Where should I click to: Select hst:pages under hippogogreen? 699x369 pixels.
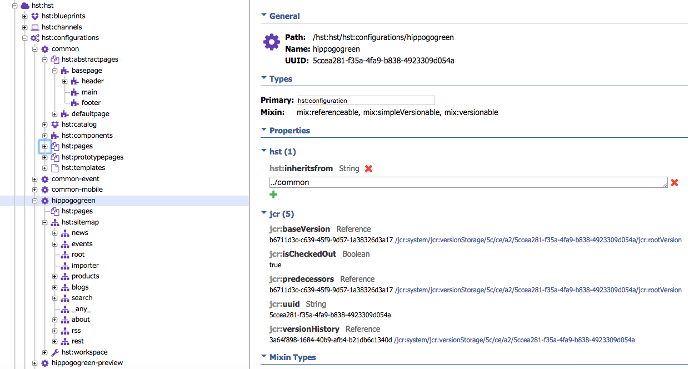coord(77,211)
